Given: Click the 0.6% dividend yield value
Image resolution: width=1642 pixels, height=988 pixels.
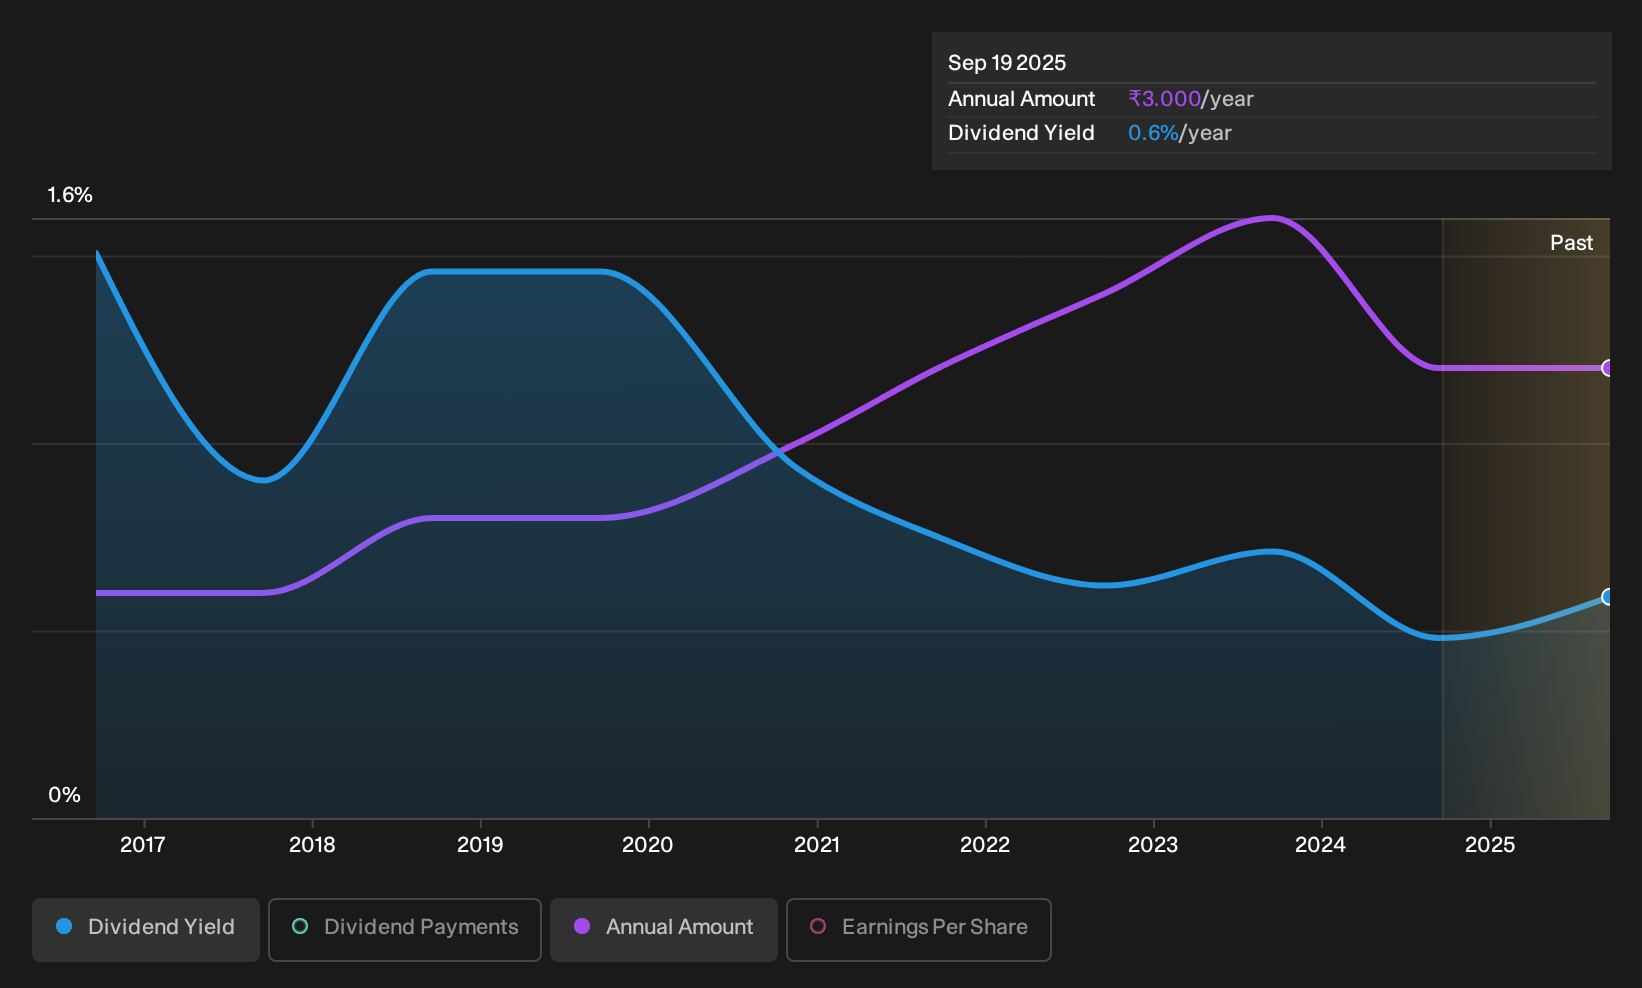Looking at the screenshot, I should point(1153,133).
